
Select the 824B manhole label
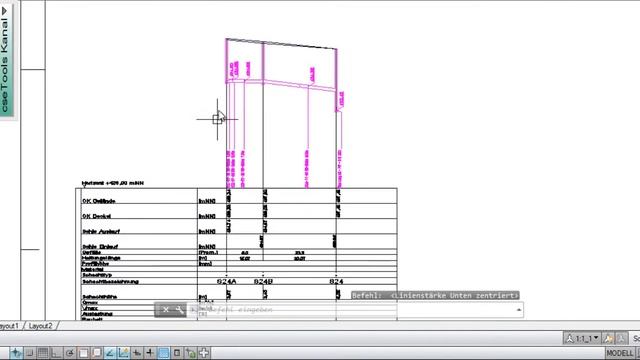[263, 281]
